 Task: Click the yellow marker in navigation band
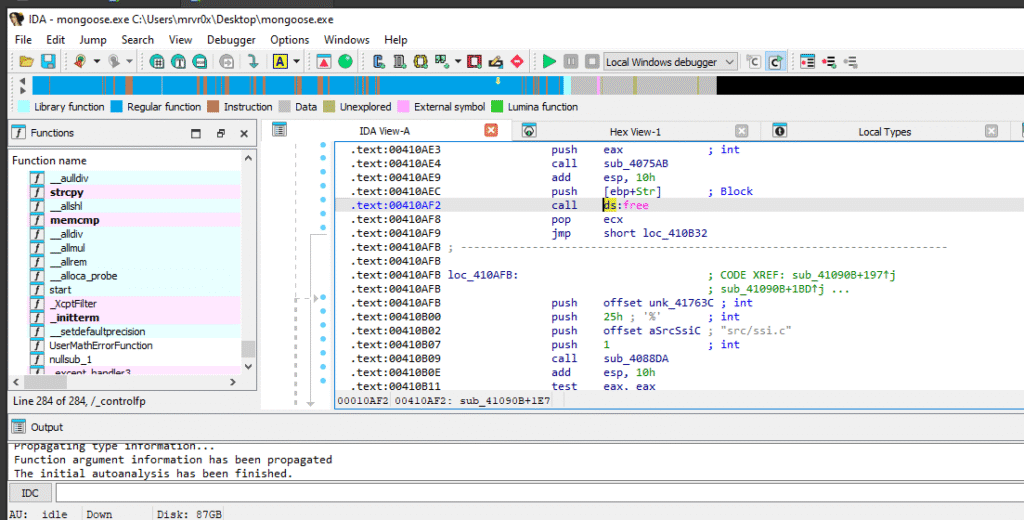click(498, 80)
